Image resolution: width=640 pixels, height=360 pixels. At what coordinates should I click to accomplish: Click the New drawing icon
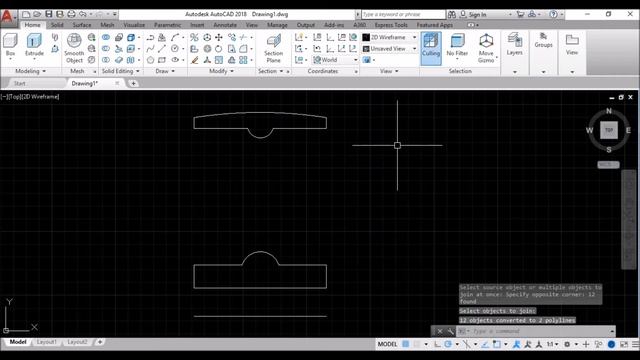point(26,14)
